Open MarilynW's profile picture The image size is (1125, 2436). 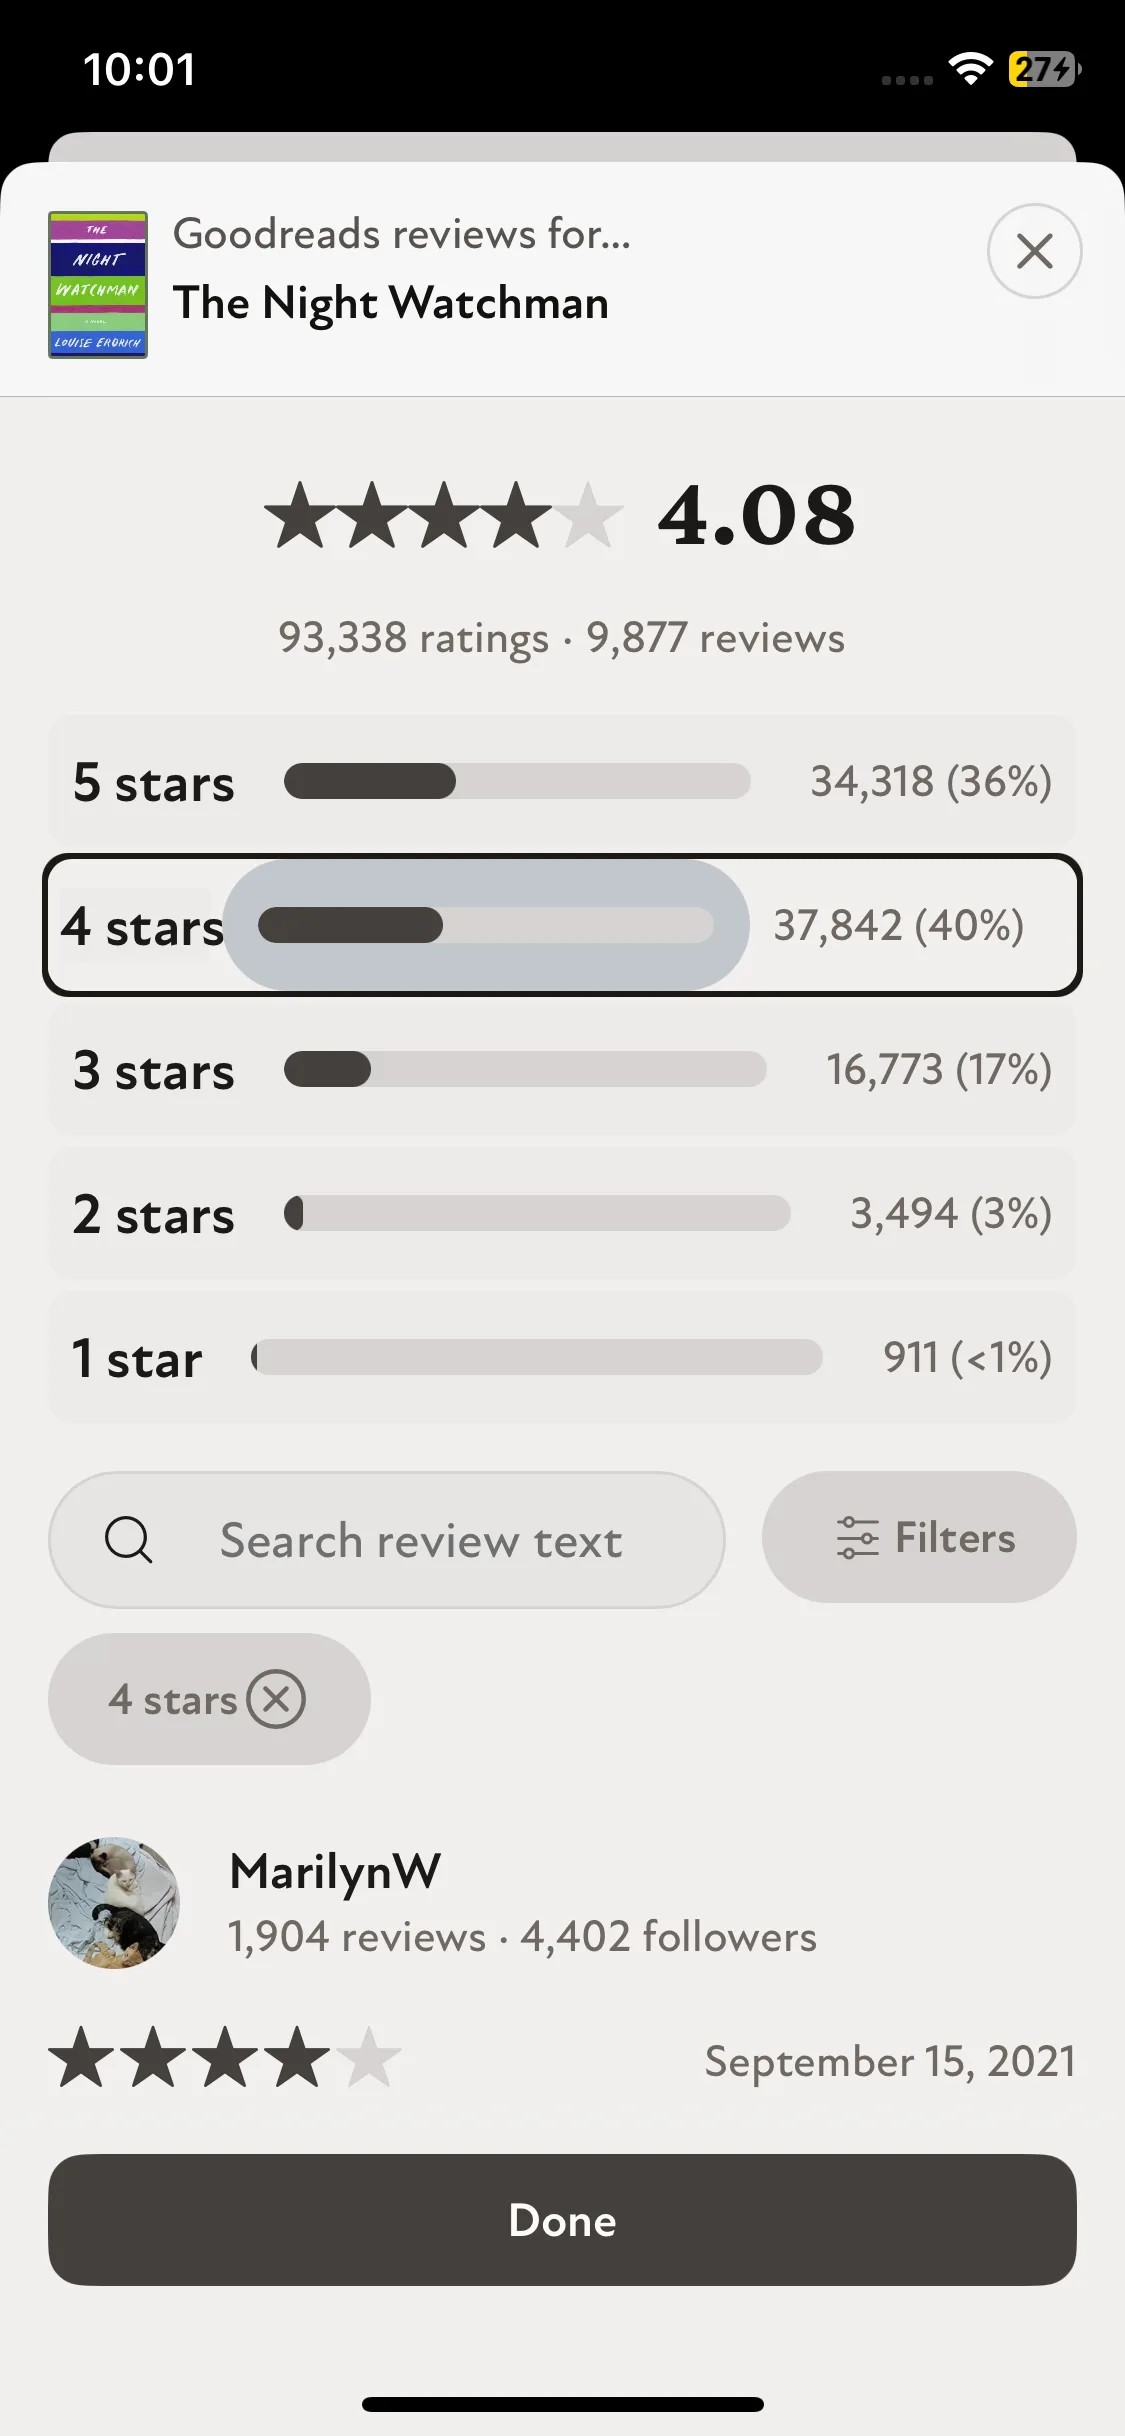114,1903
